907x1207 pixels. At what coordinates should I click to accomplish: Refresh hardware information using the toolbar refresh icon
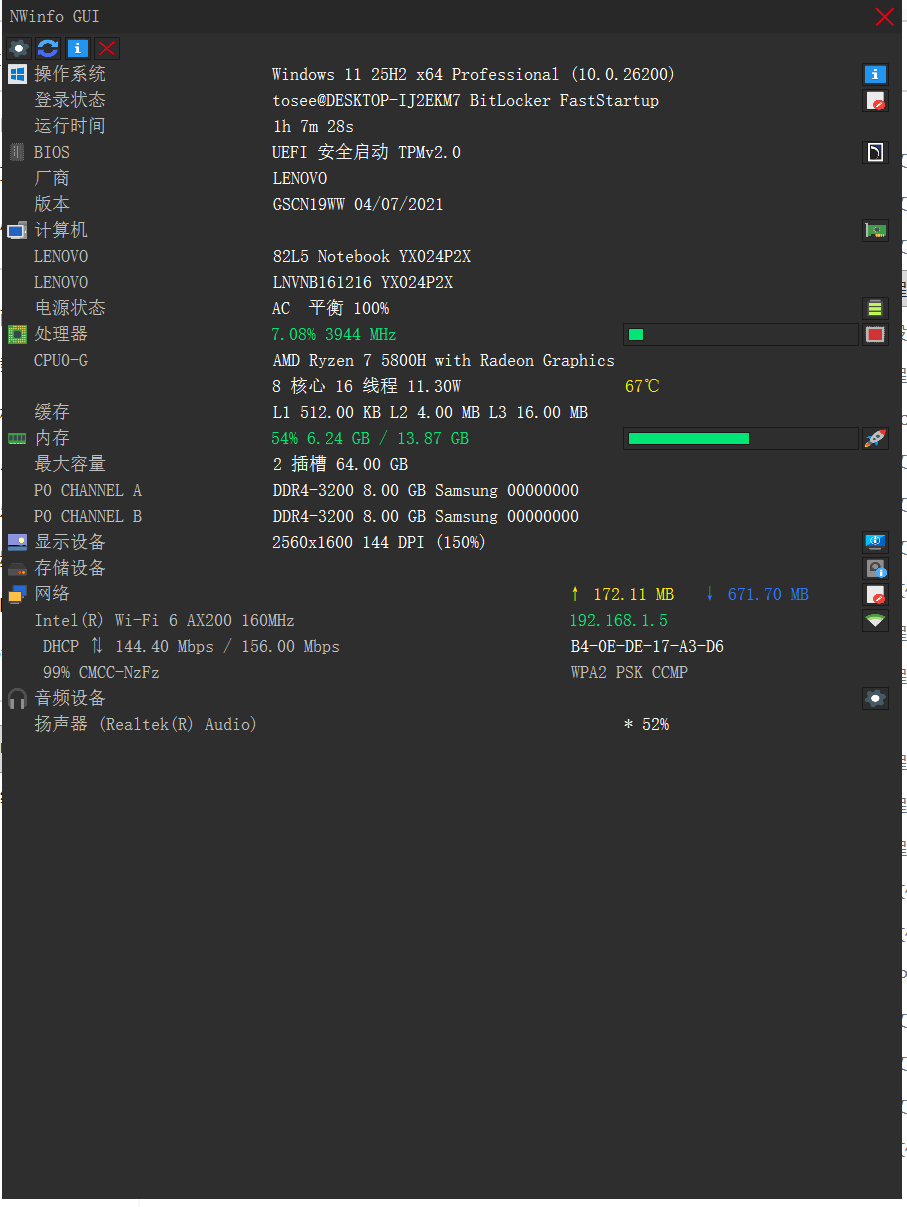pyautogui.click(x=47, y=48)
